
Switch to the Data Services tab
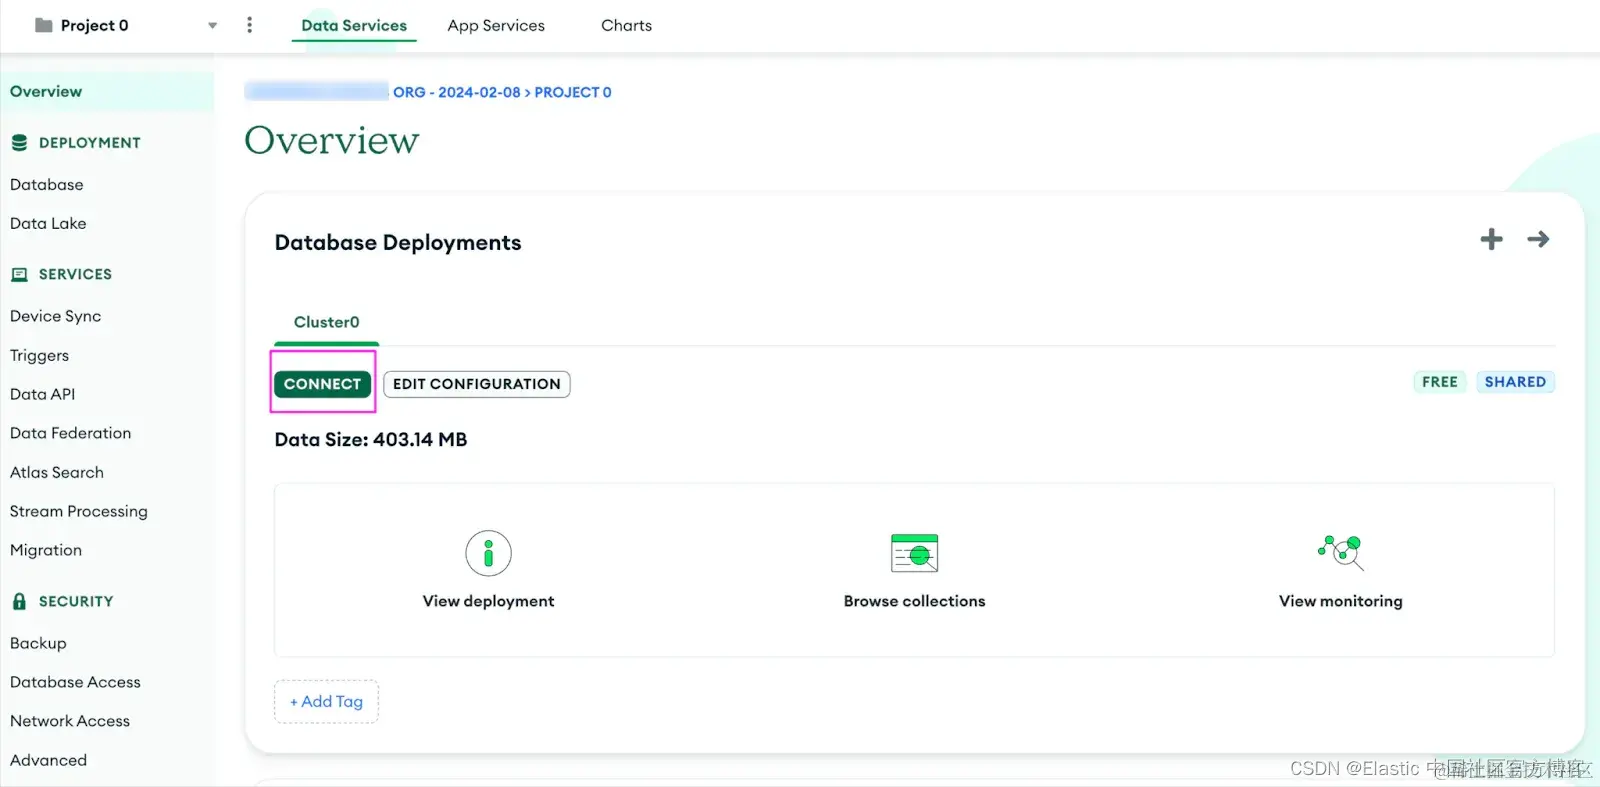pos(354,25)
